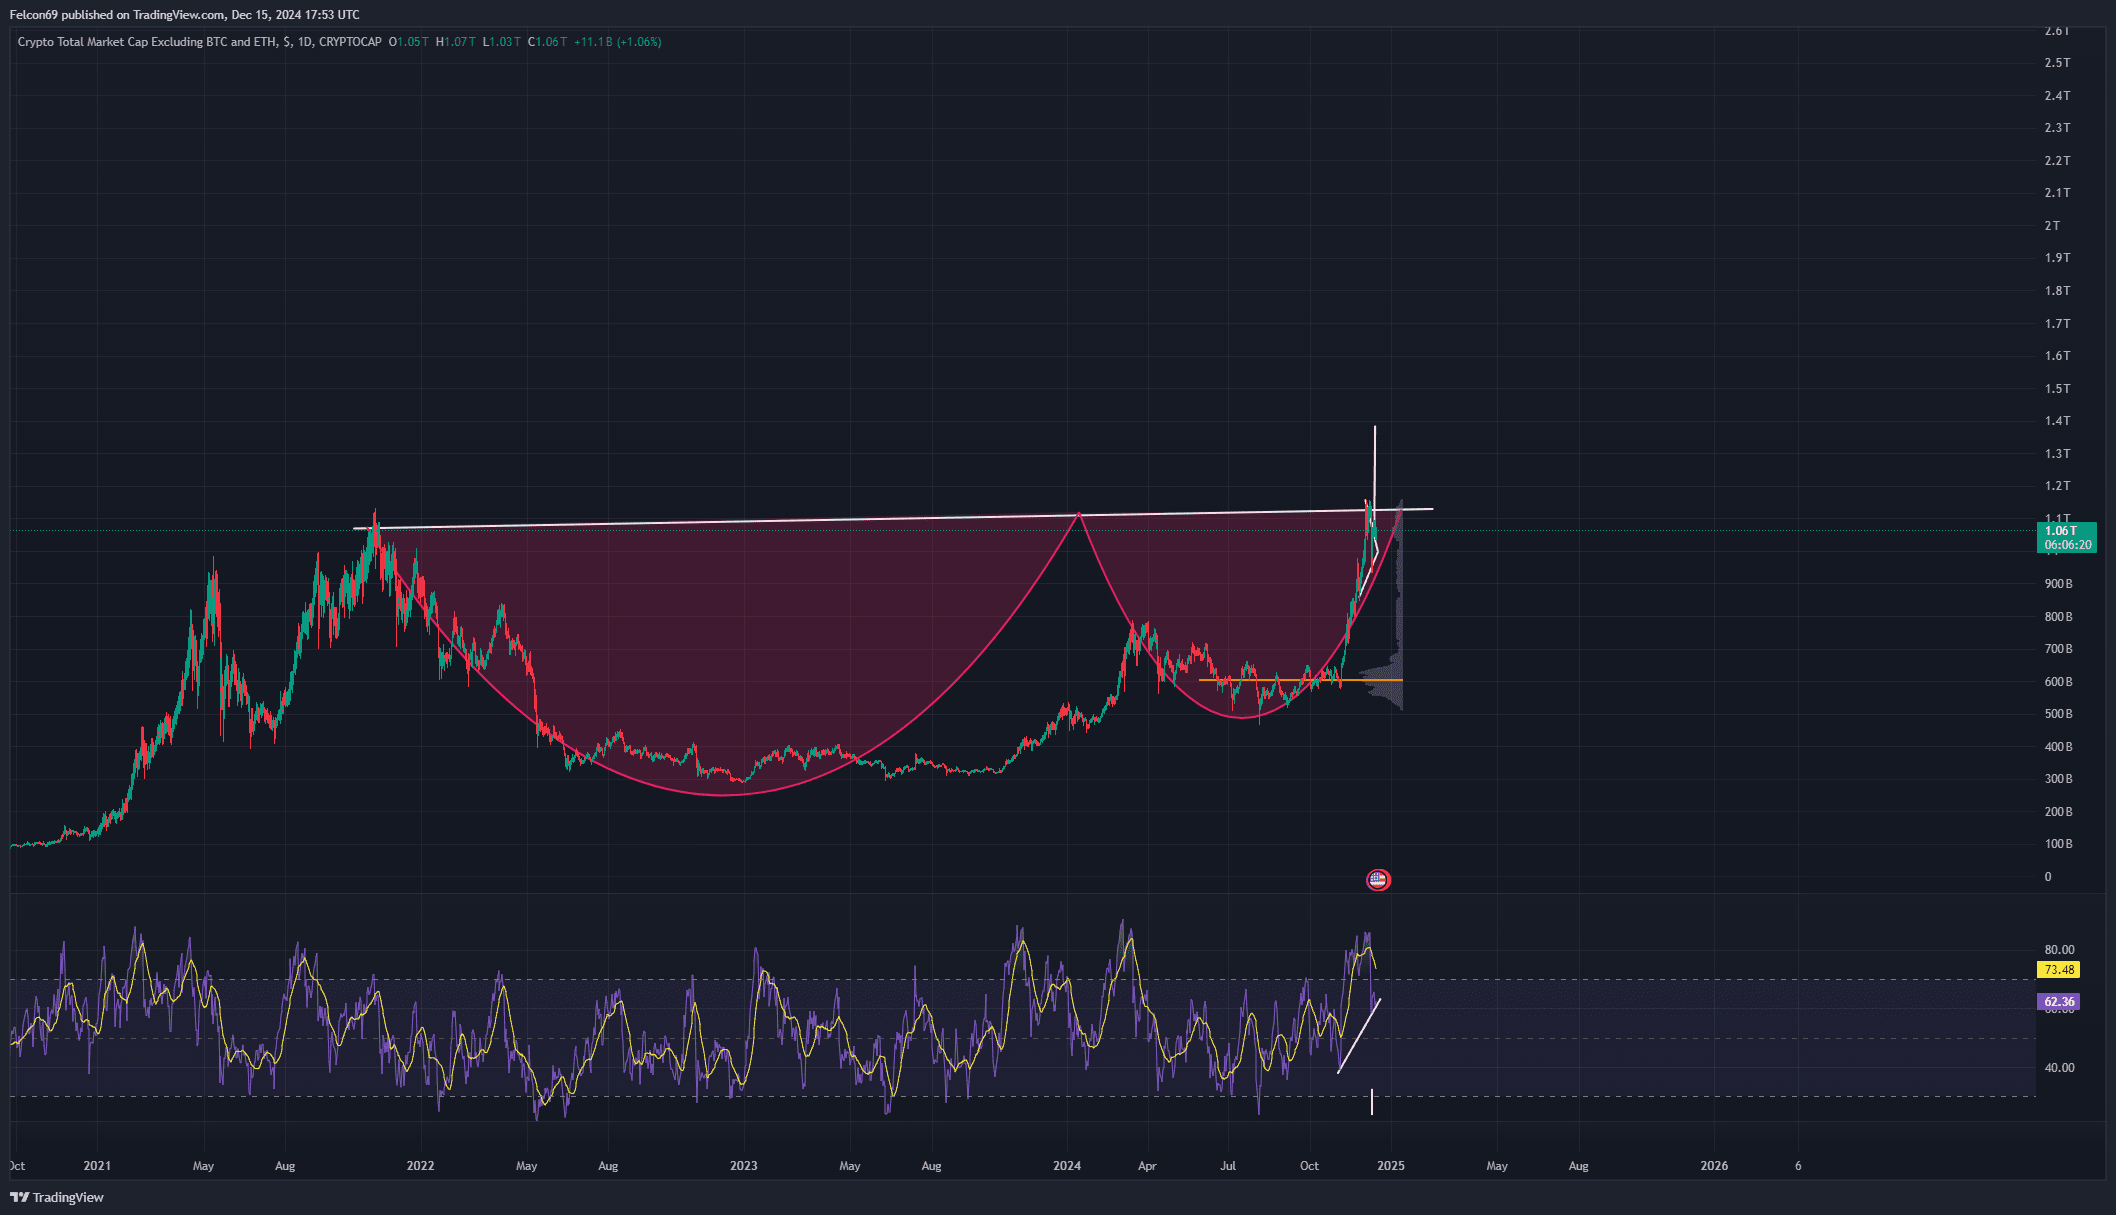2116x1215 pixels.
Task: Click the low value L1.03T in legend
Action: click(x=502, y=42)
